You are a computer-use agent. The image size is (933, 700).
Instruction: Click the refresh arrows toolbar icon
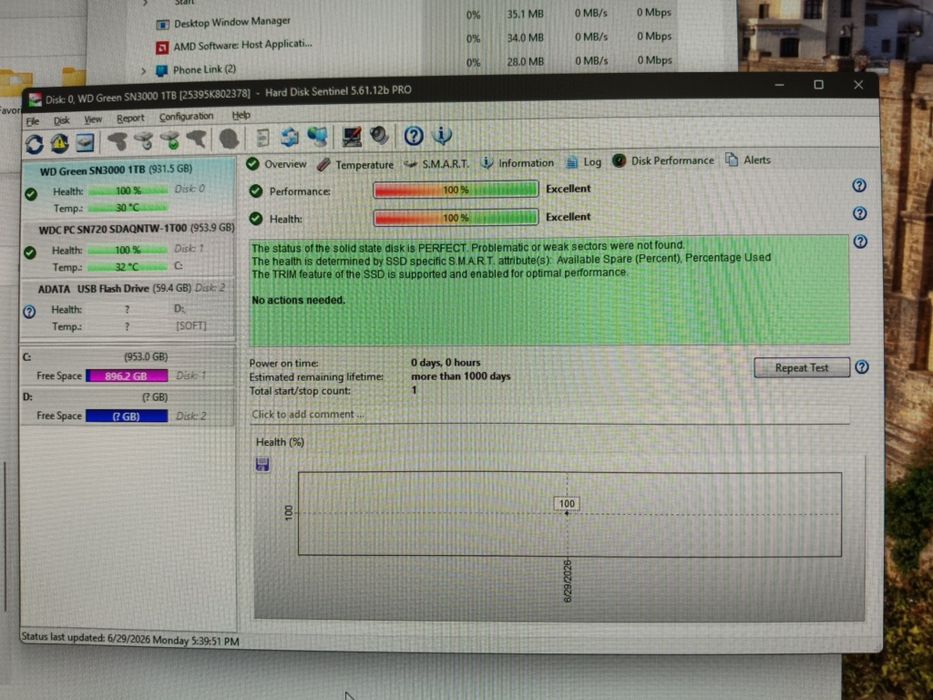34,143
